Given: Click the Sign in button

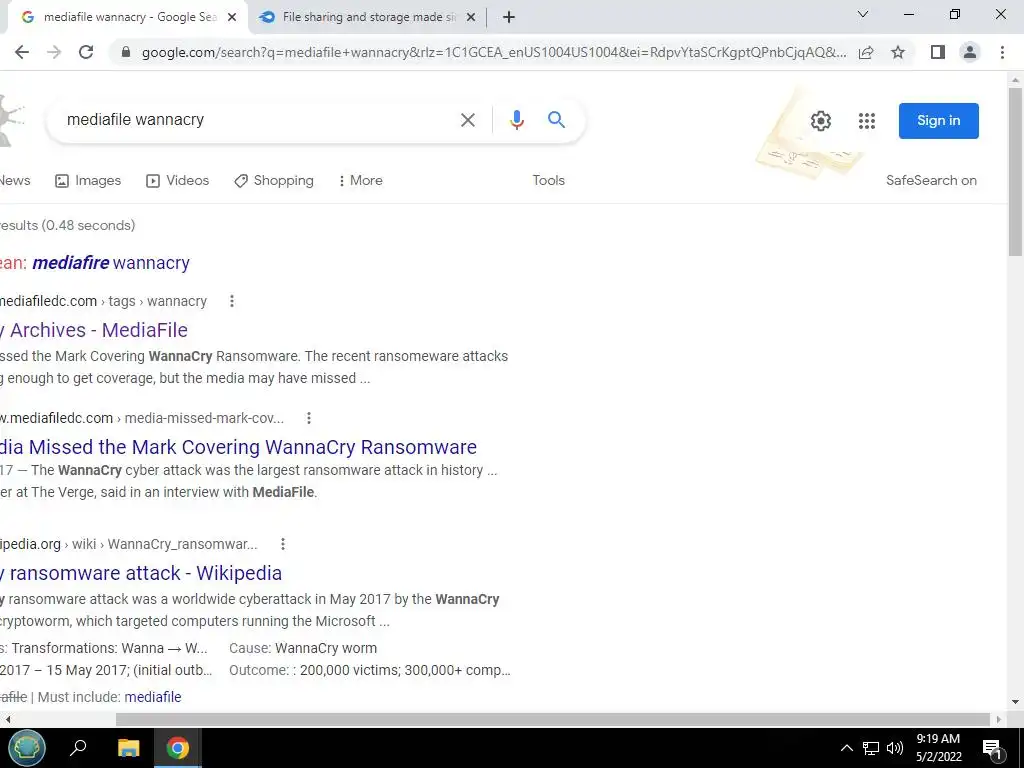Looking at the screenshot, I should coord(938,121).
